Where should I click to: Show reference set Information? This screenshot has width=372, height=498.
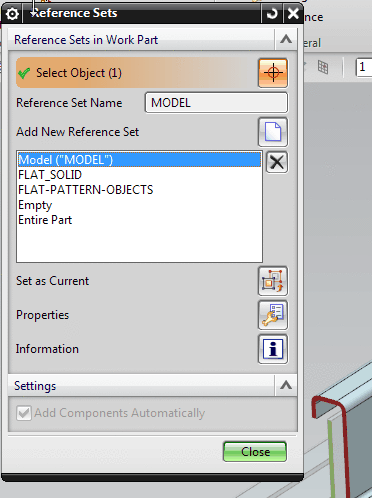click(273, 349)
